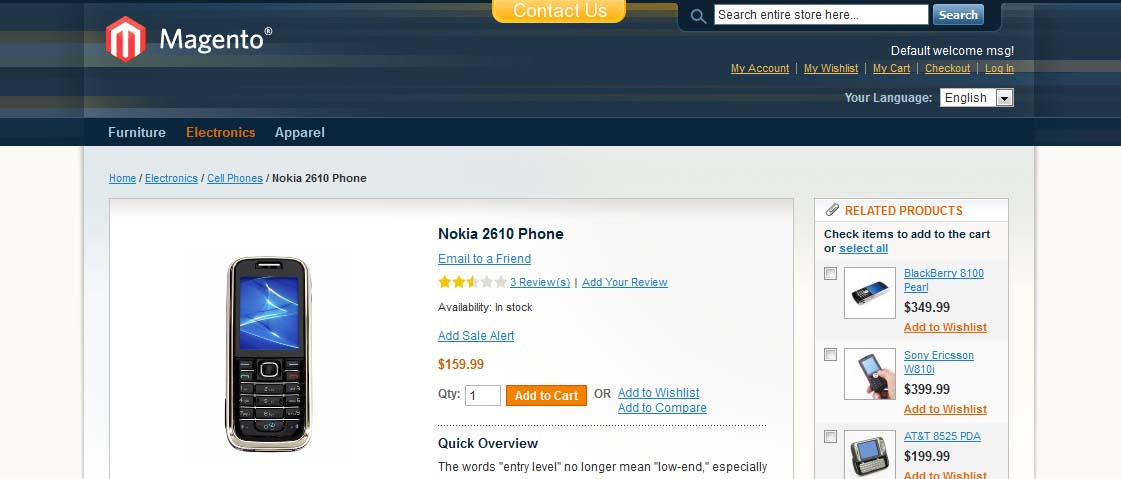Screen dimensions: 1121x479
Task: Click the AT&T 8525 PDA thumbnail
Action: point(869,454)
